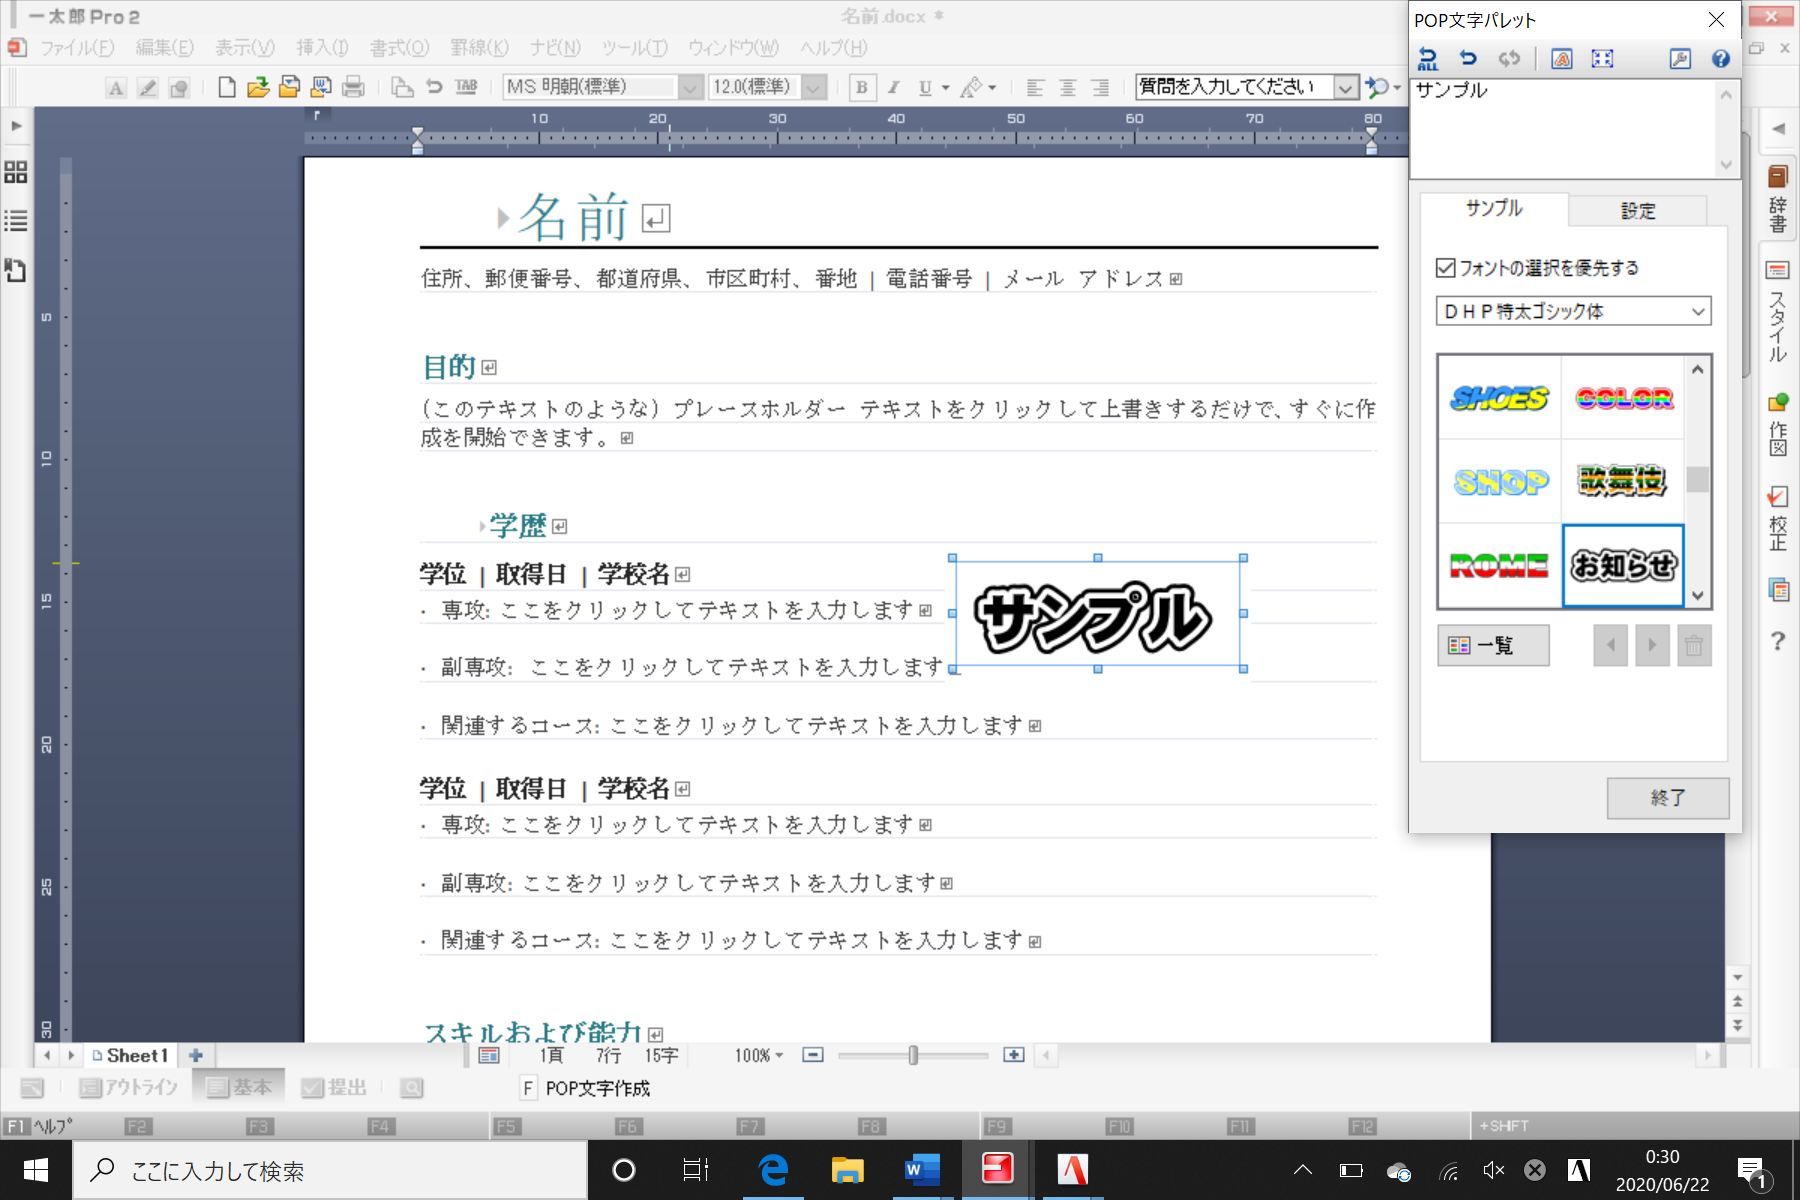Select the サンプル tab in POP palette
Image resolution: width=1800 pixels, height=1200 pixels.
pyautogui.click(x=1494, y=208)
